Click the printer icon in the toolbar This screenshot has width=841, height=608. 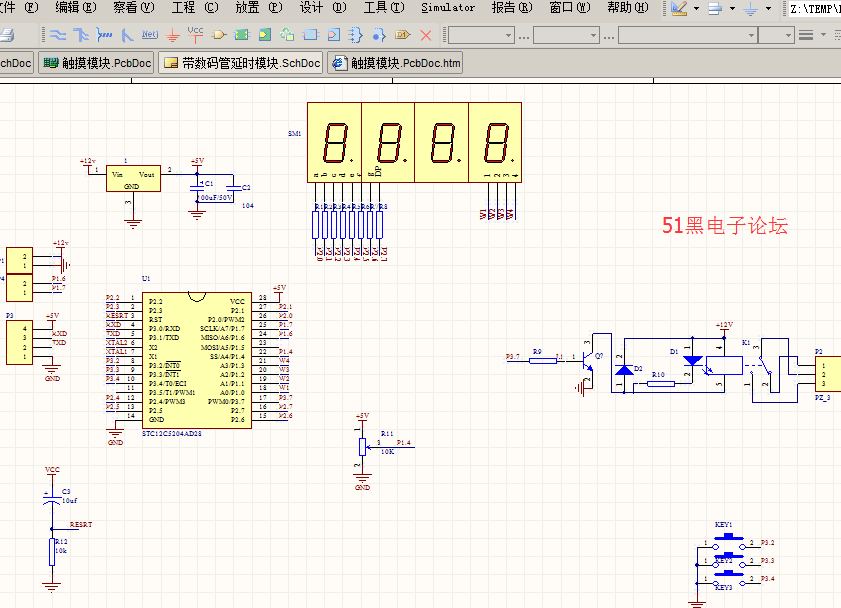(x=7, y=35)
